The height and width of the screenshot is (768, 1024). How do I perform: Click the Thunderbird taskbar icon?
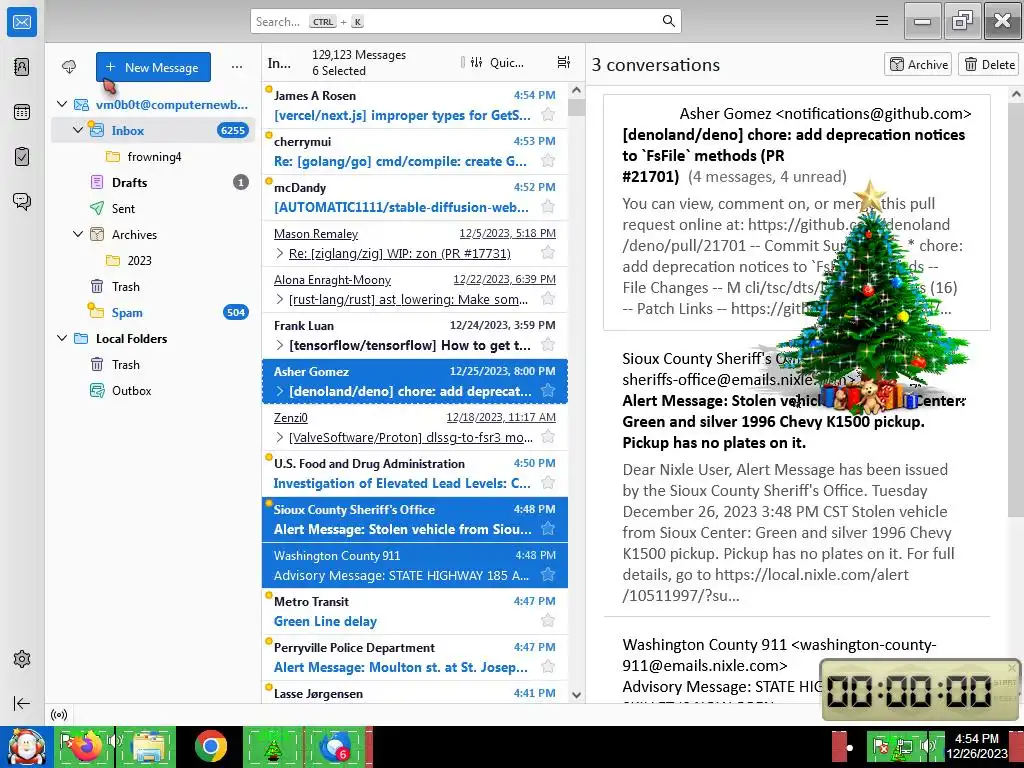point(336,746)
